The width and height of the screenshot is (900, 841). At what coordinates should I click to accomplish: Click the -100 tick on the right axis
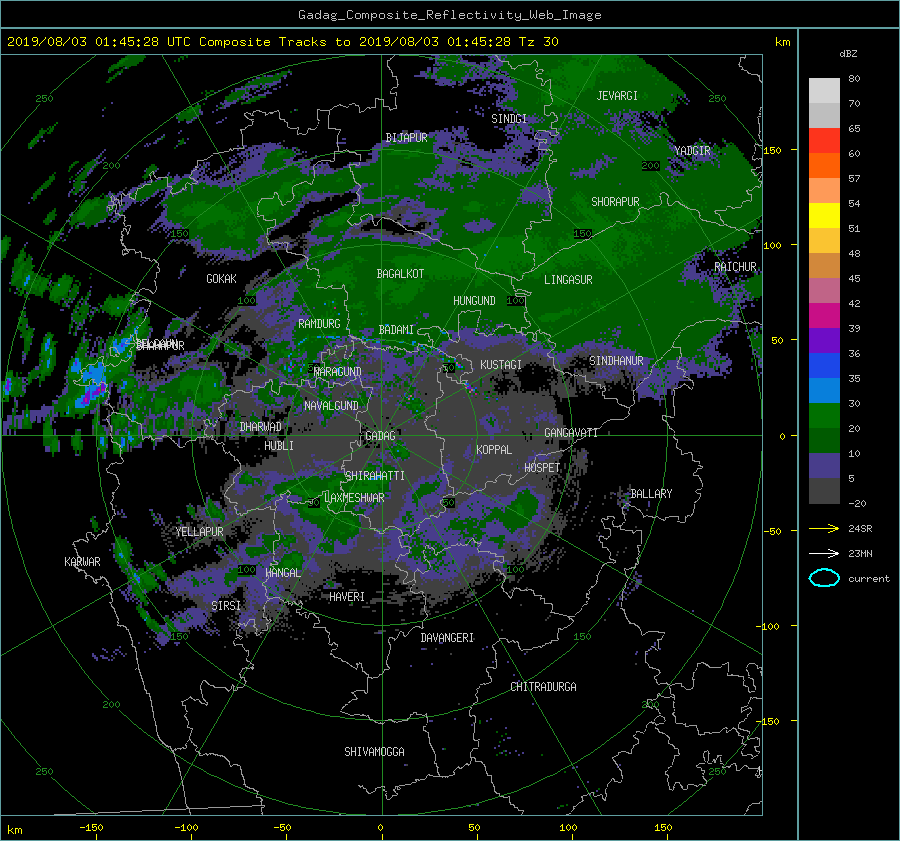pos(770,626)
